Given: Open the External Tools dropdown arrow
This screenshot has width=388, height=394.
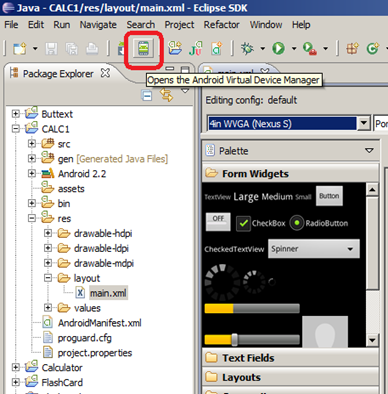Looking at the screenshot, I should 325,49.
